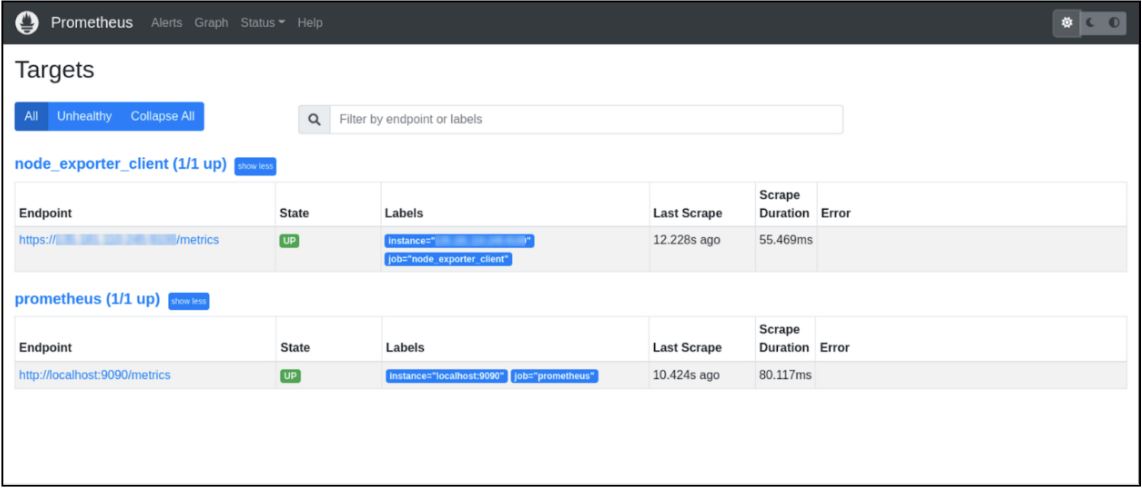The width and height of the screenshot is (1142, 488).
Task: Select the All targets filter
Action: point(31,117)
